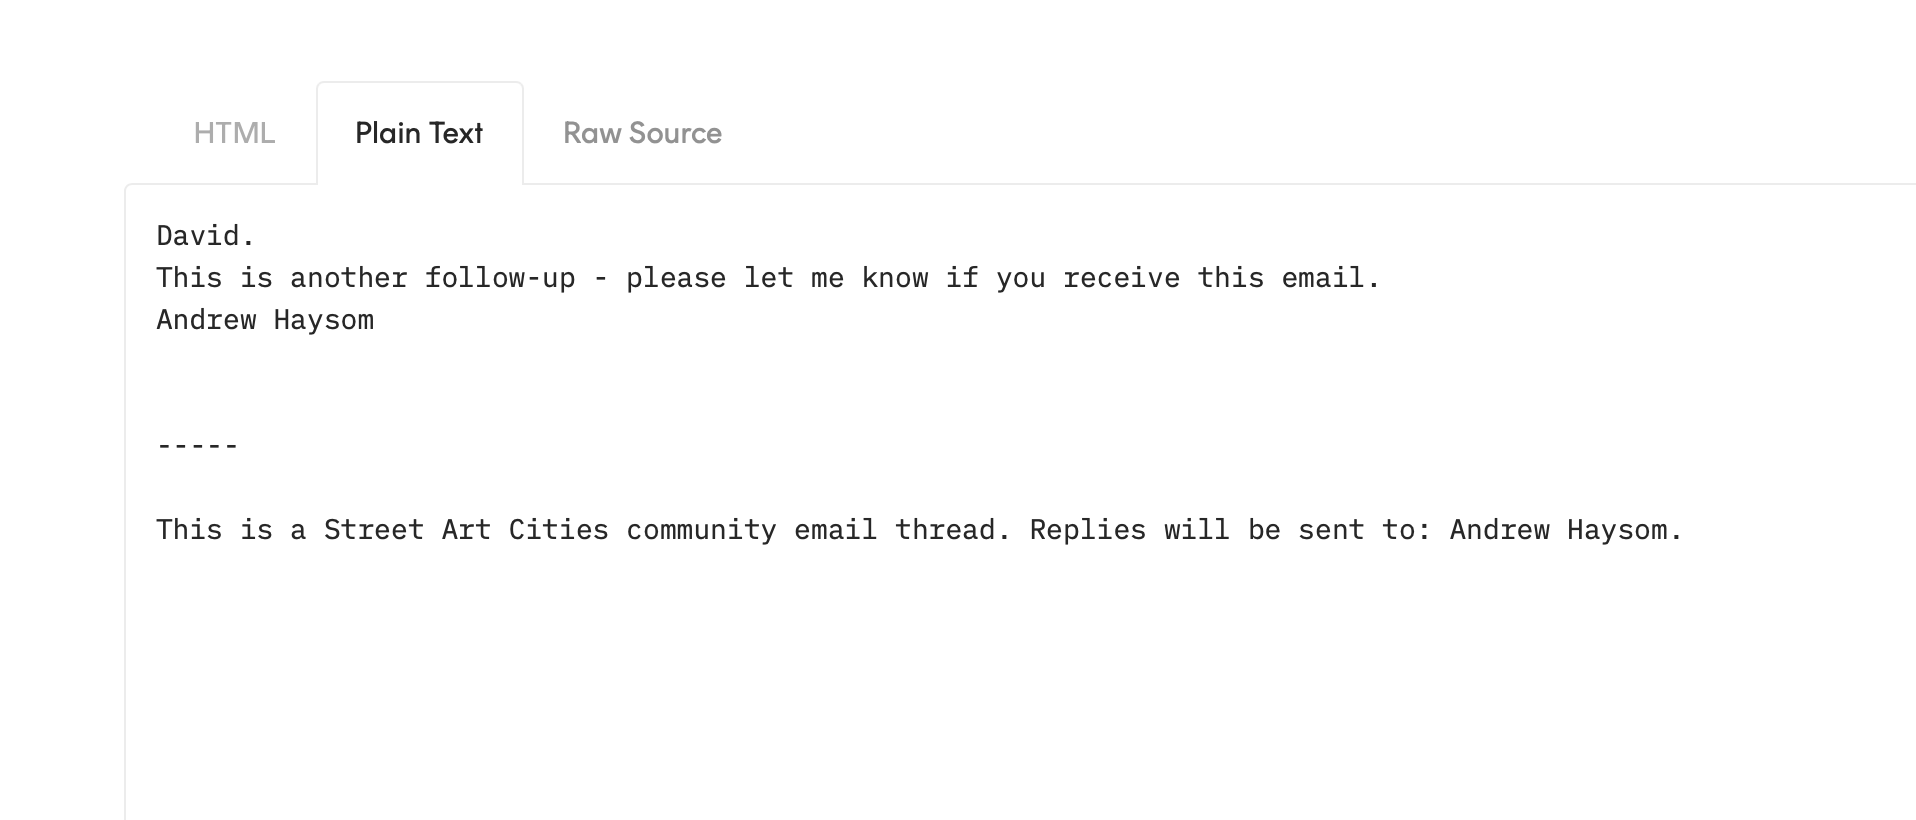Click the words "This is another"
This screenshot has width=1916, height=820.
pyautogui.click(x=282, y=278)
